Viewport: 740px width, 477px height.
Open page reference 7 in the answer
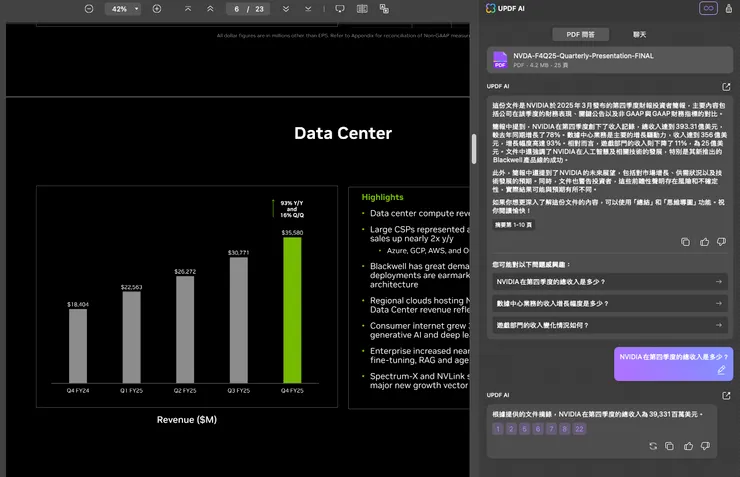pyautogui.click(x=551, y=429)
